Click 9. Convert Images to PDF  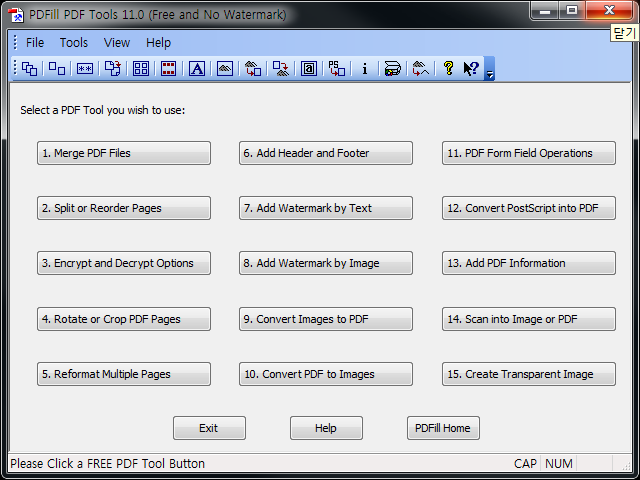point(326,319)
